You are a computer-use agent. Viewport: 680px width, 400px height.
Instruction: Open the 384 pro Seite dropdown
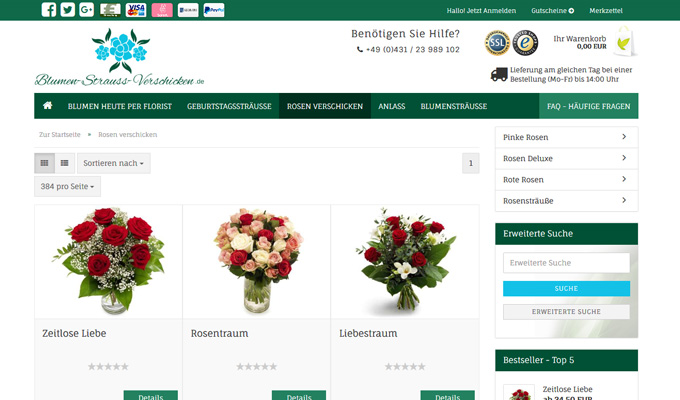tap(67, 187)
